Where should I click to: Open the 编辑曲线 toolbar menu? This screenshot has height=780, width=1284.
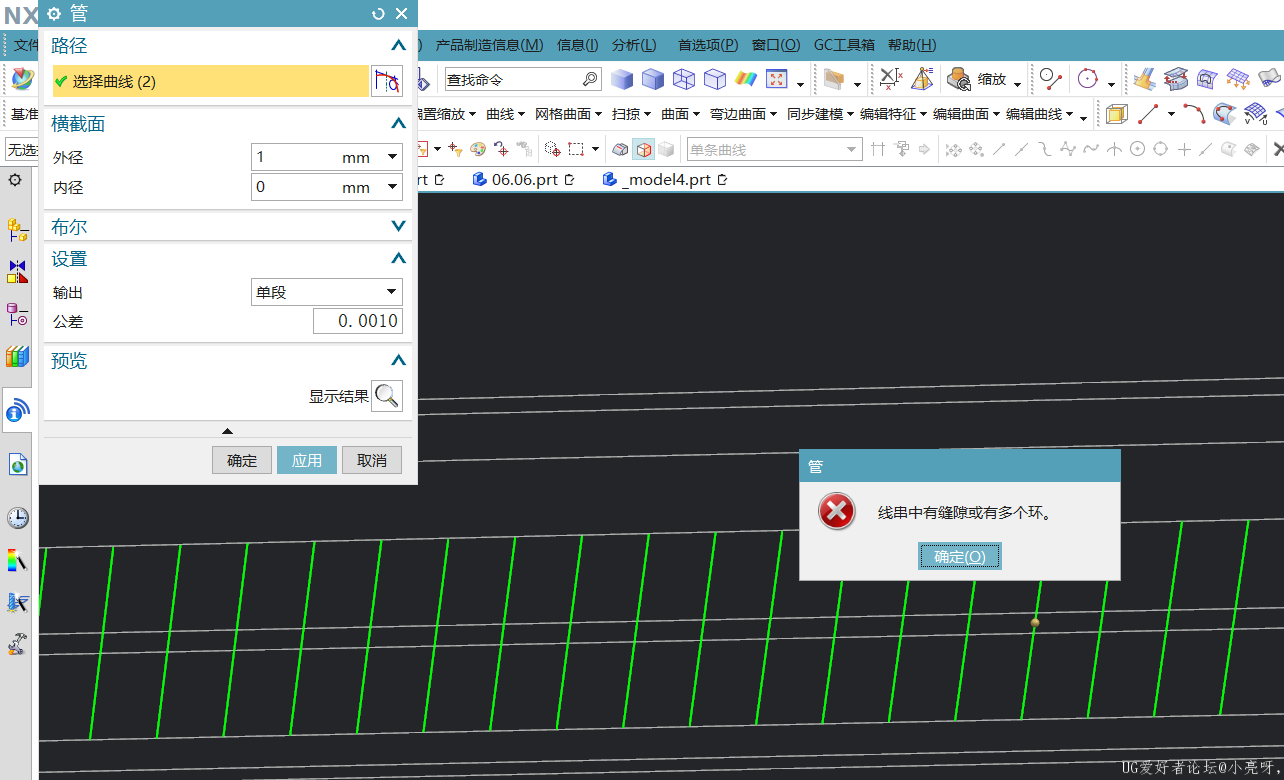click(1040, 114)
